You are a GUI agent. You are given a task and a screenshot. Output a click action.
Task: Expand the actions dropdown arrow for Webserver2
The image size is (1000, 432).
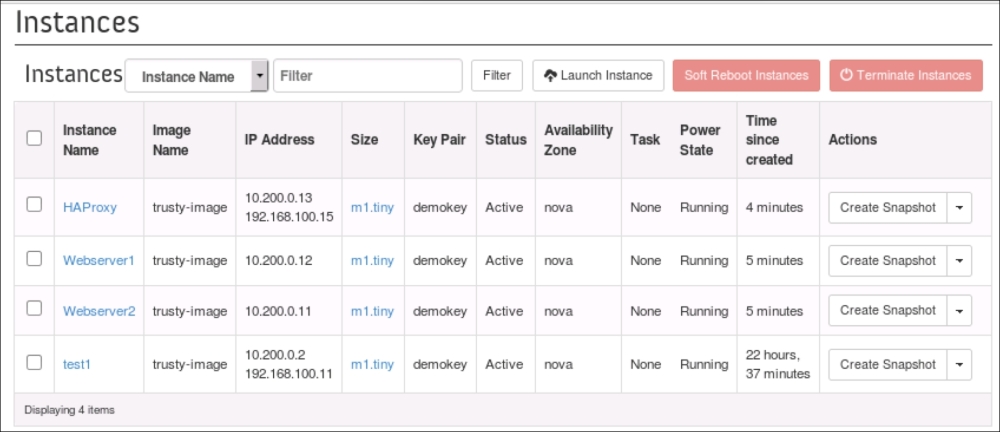[959, 310]
